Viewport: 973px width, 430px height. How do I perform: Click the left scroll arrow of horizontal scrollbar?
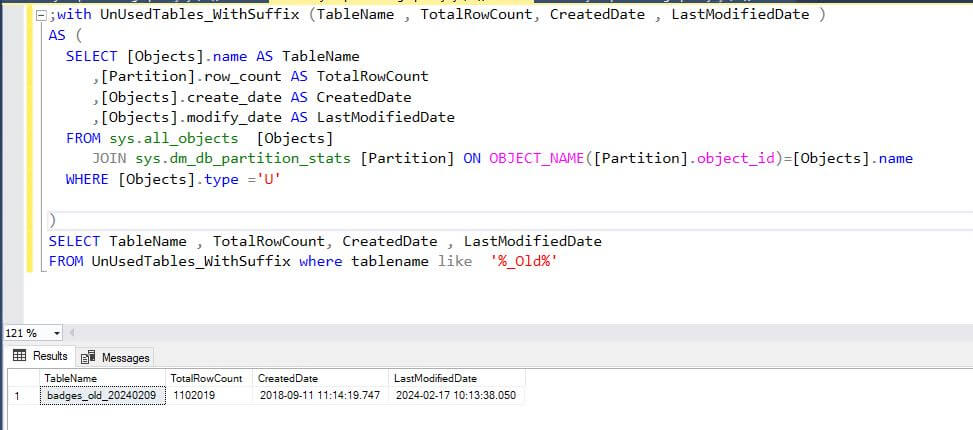(x=72, y=333)
